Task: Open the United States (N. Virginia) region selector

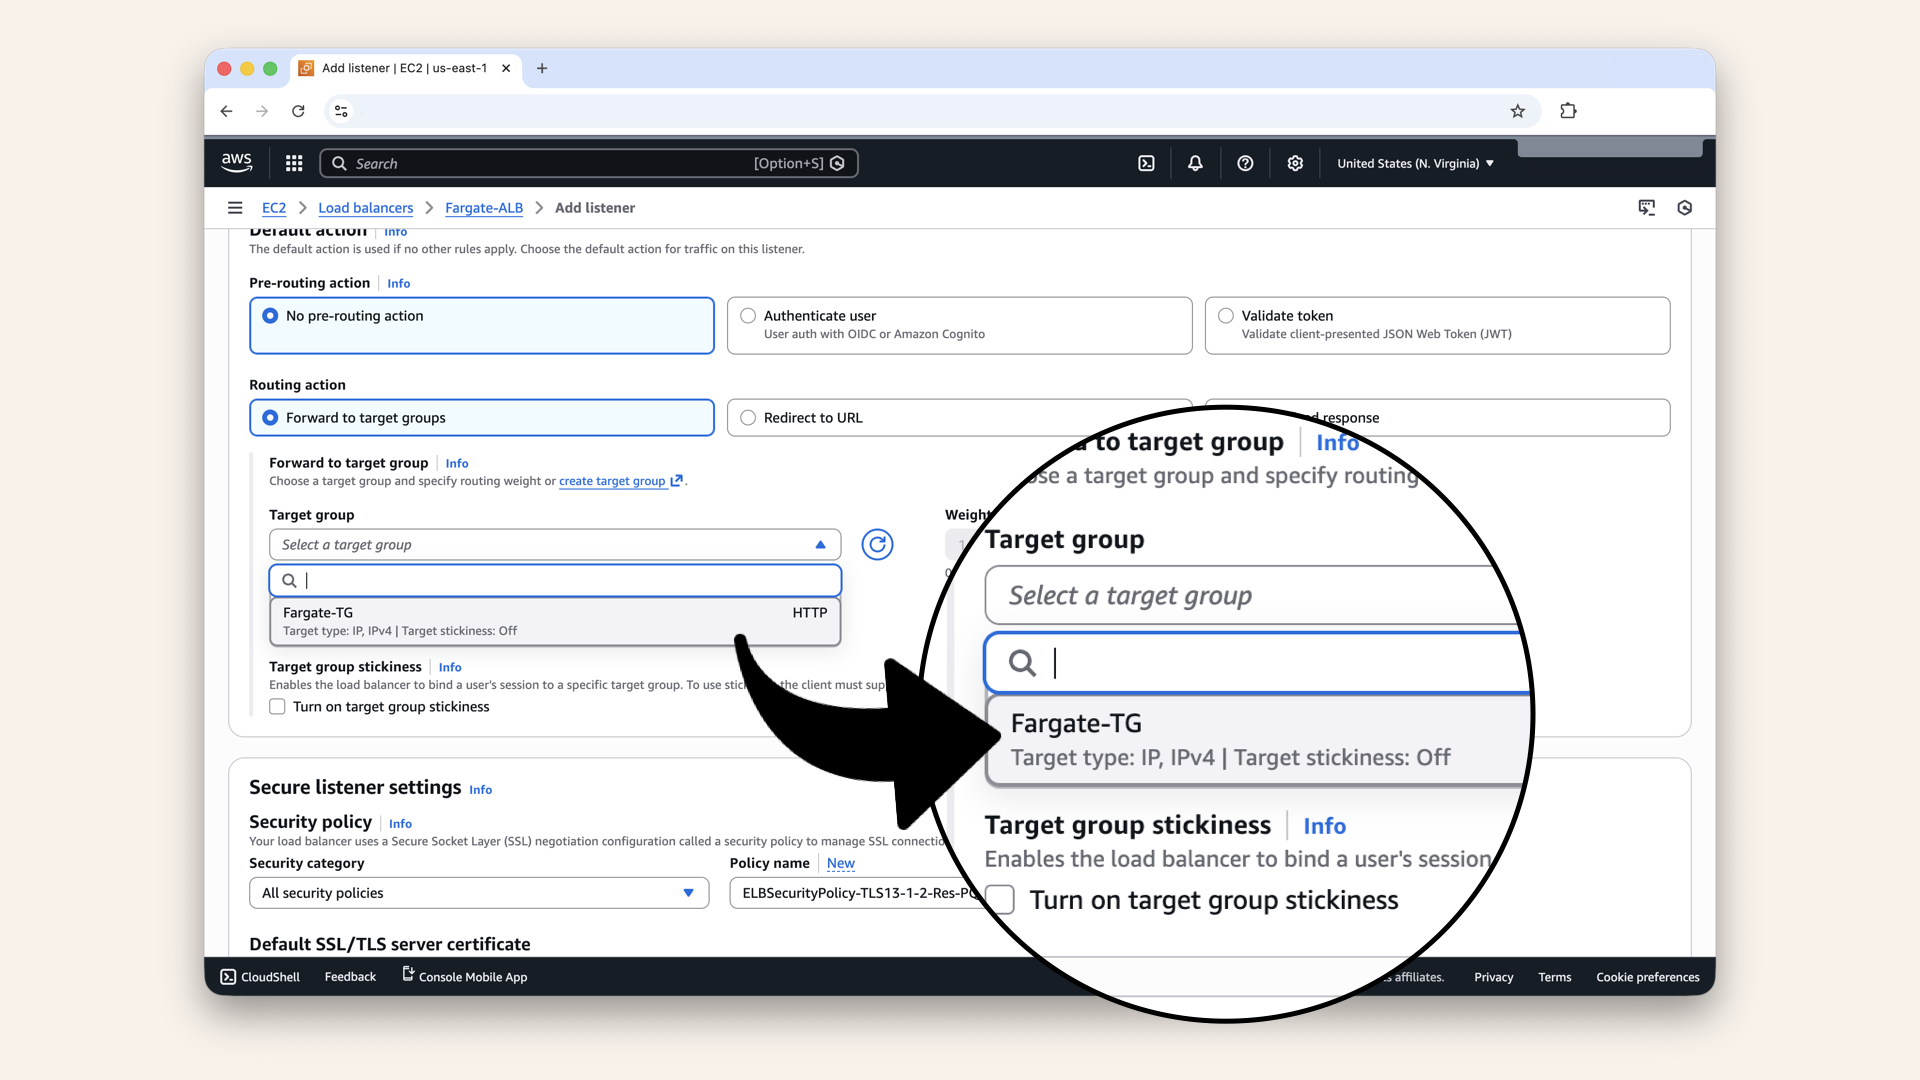Action: (1414, 162)
